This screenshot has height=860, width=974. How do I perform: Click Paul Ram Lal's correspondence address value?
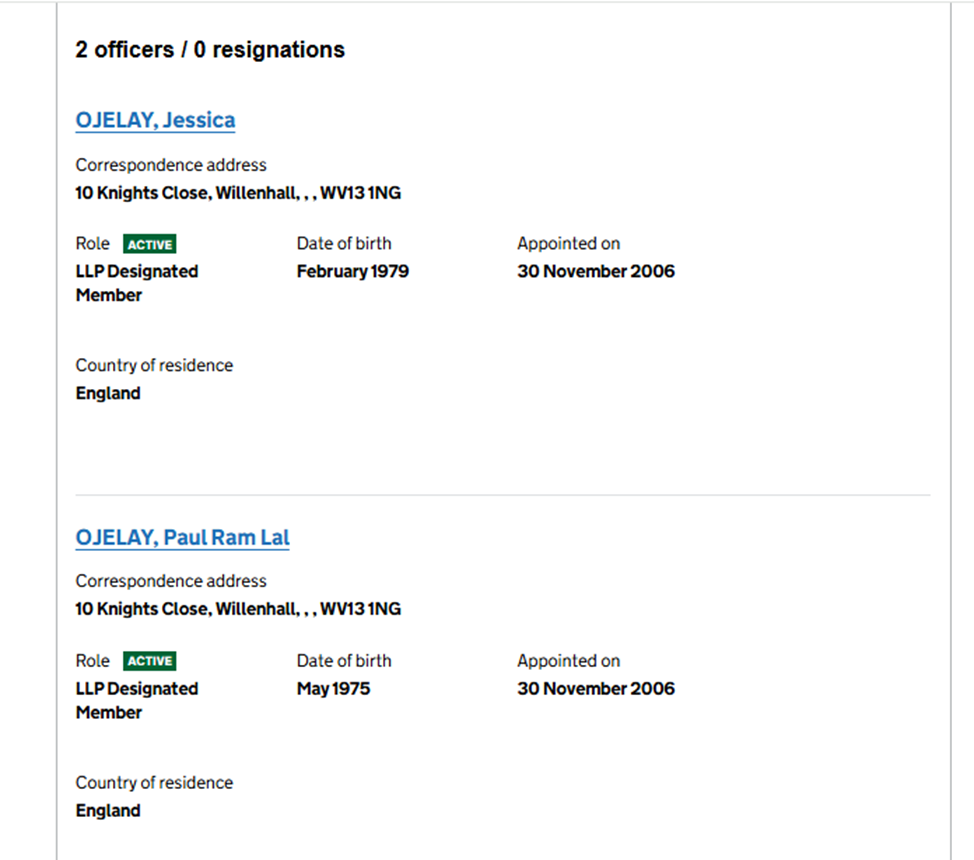pyautogui.click(x=238, y=609)
